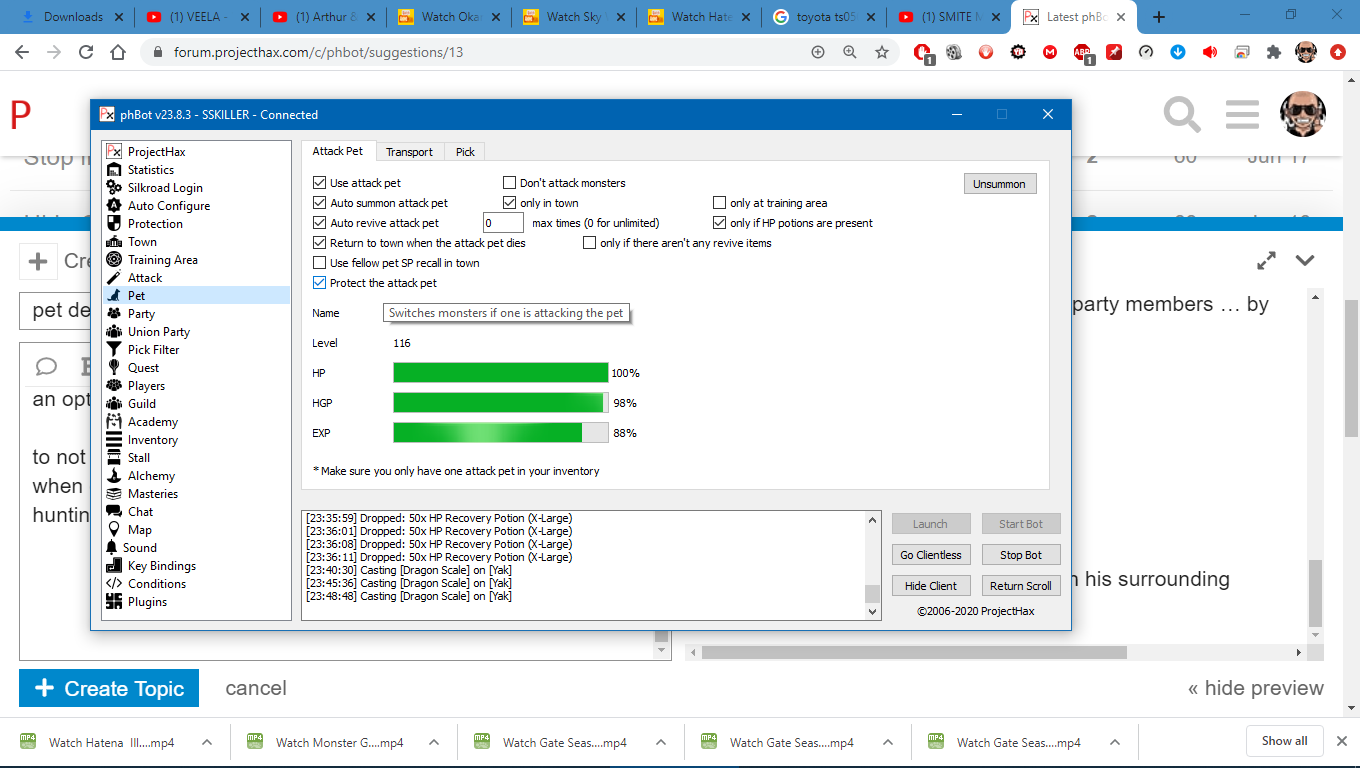Click the Unsummon button

pos(999,184)
